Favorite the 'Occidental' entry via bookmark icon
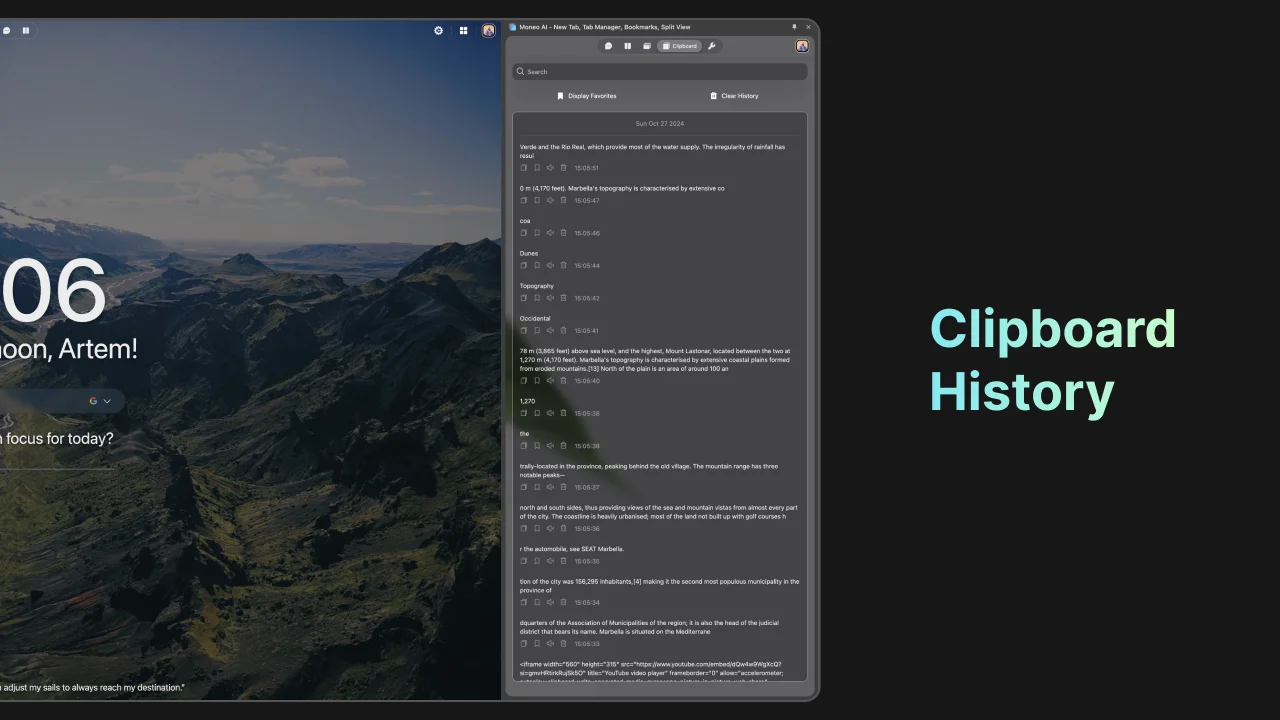This screenshot has height=720, width=1280. [537, 330]
